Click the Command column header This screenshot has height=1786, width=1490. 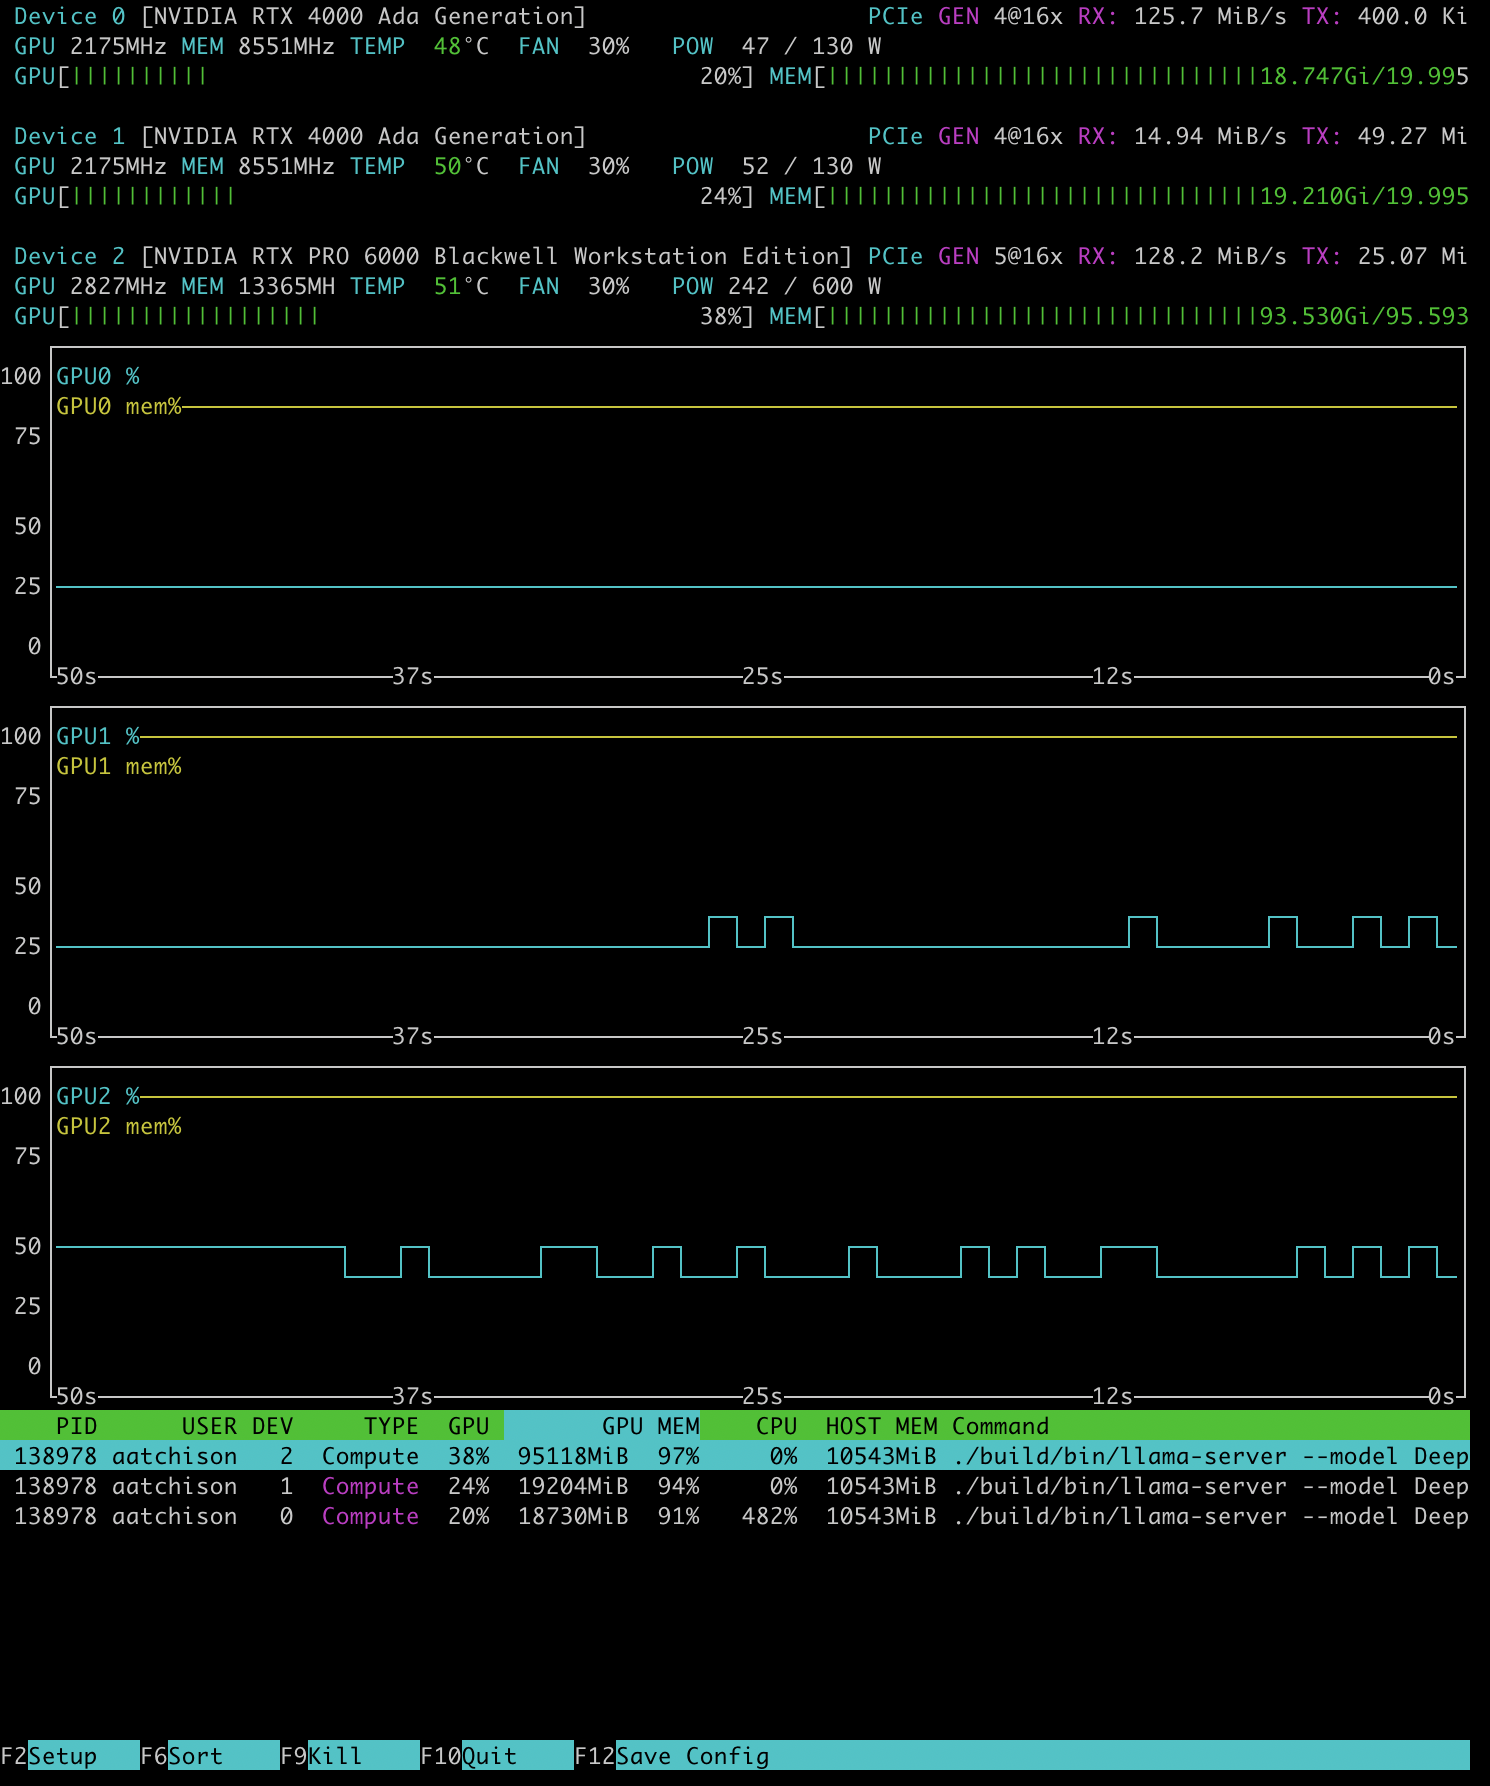tap(1000, 1425)
